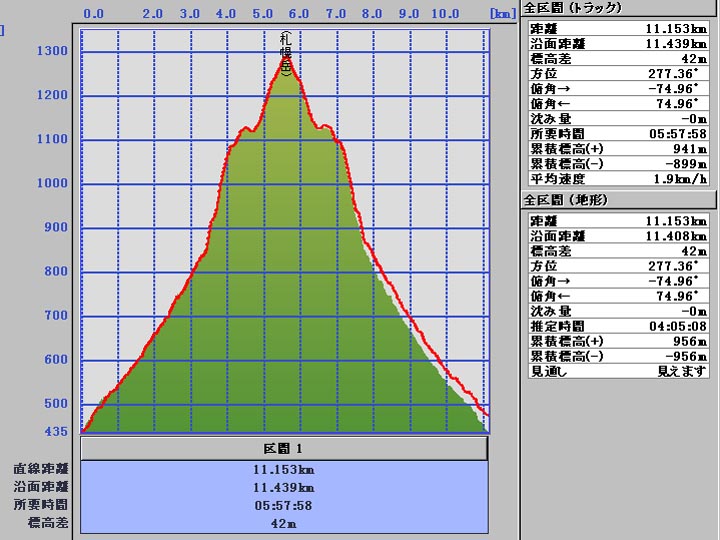Click the 沿面距離 11.439km cell below graph
The height and width of the screenshot is (540, 720).
[284, 487]
